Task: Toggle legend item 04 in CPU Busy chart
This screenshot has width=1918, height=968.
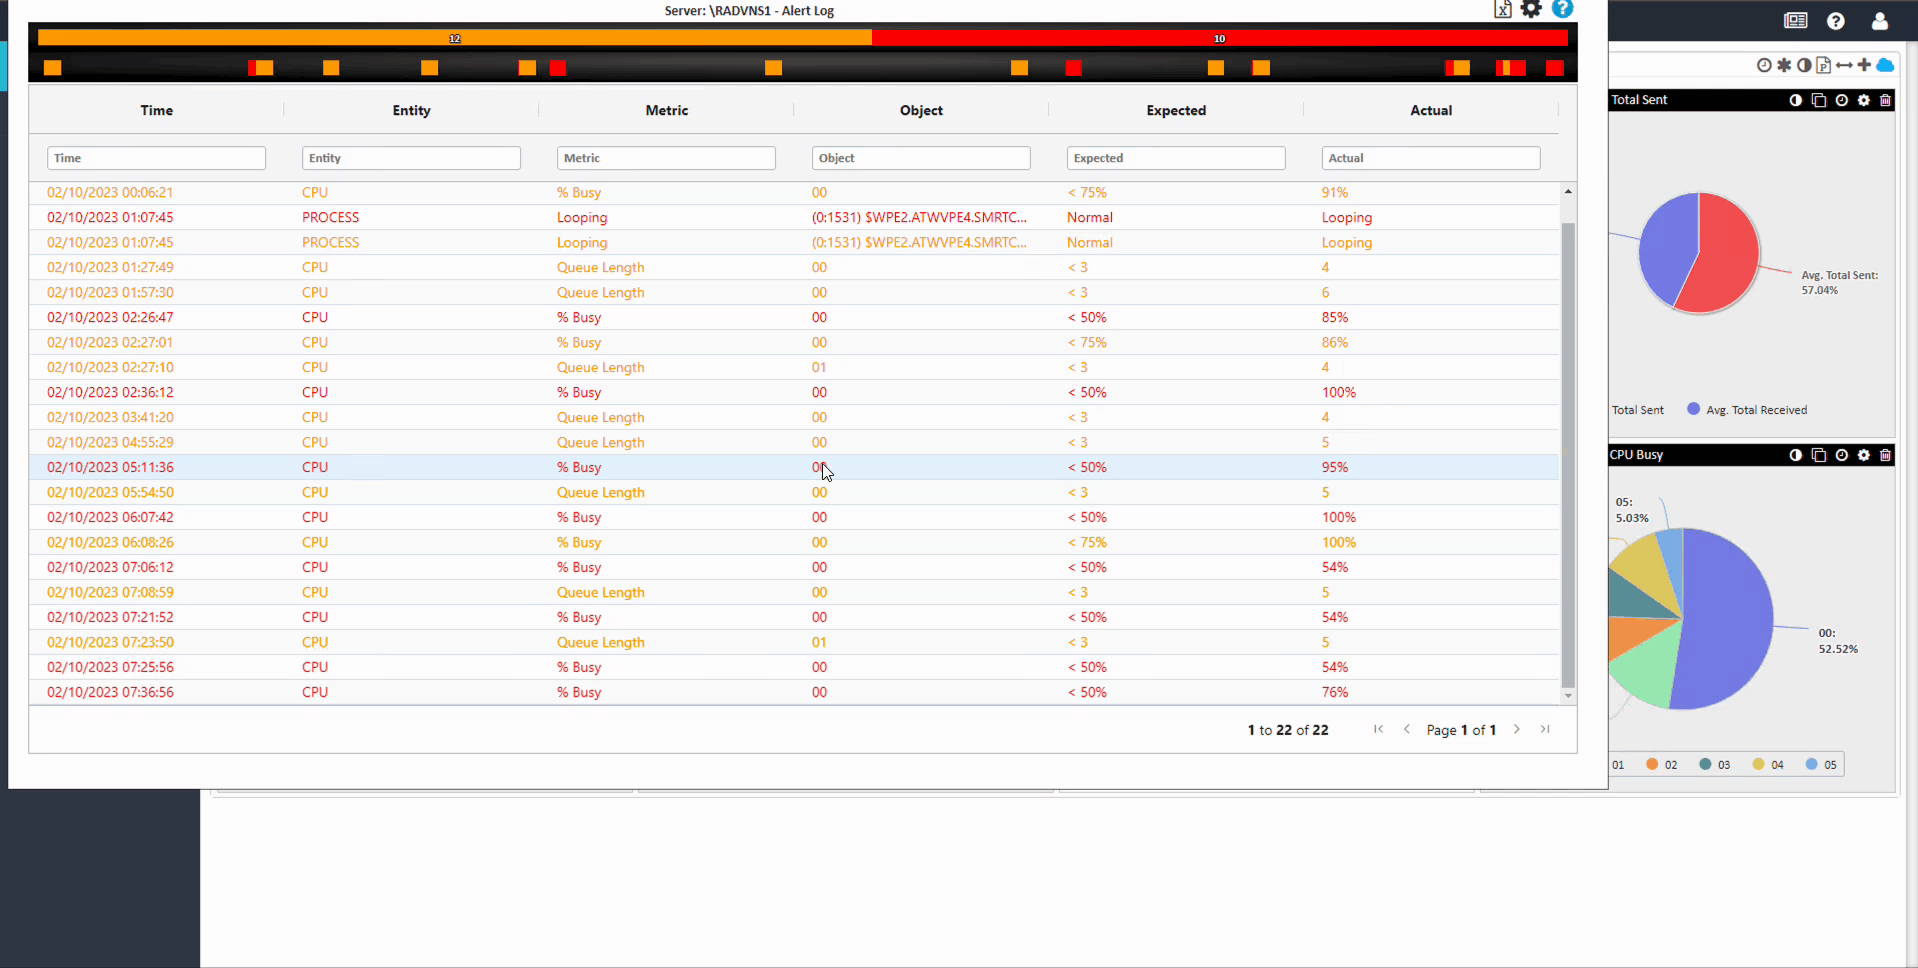Action: coord(1768,765)
